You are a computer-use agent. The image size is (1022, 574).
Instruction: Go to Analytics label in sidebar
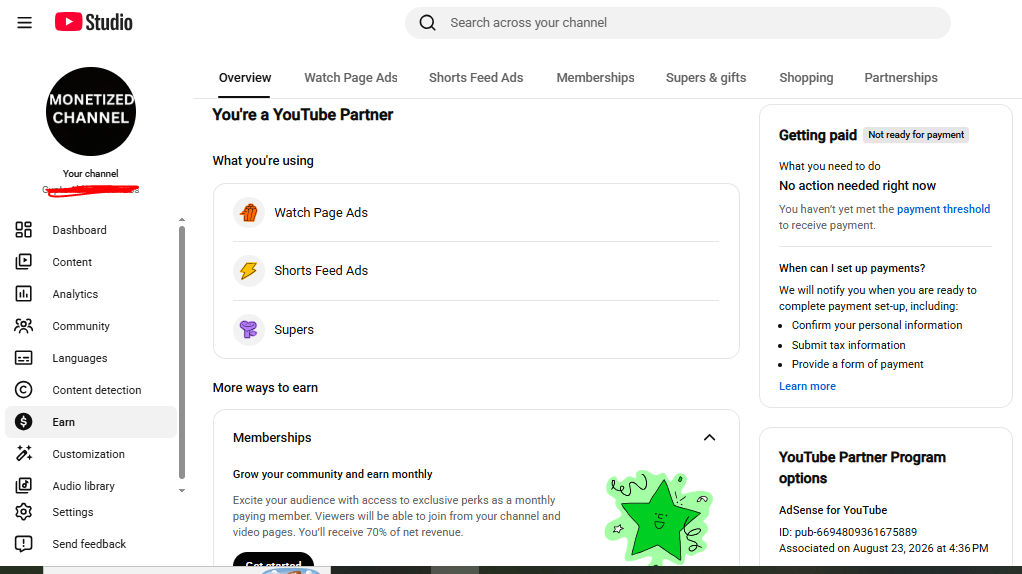(x=75, y=294)
